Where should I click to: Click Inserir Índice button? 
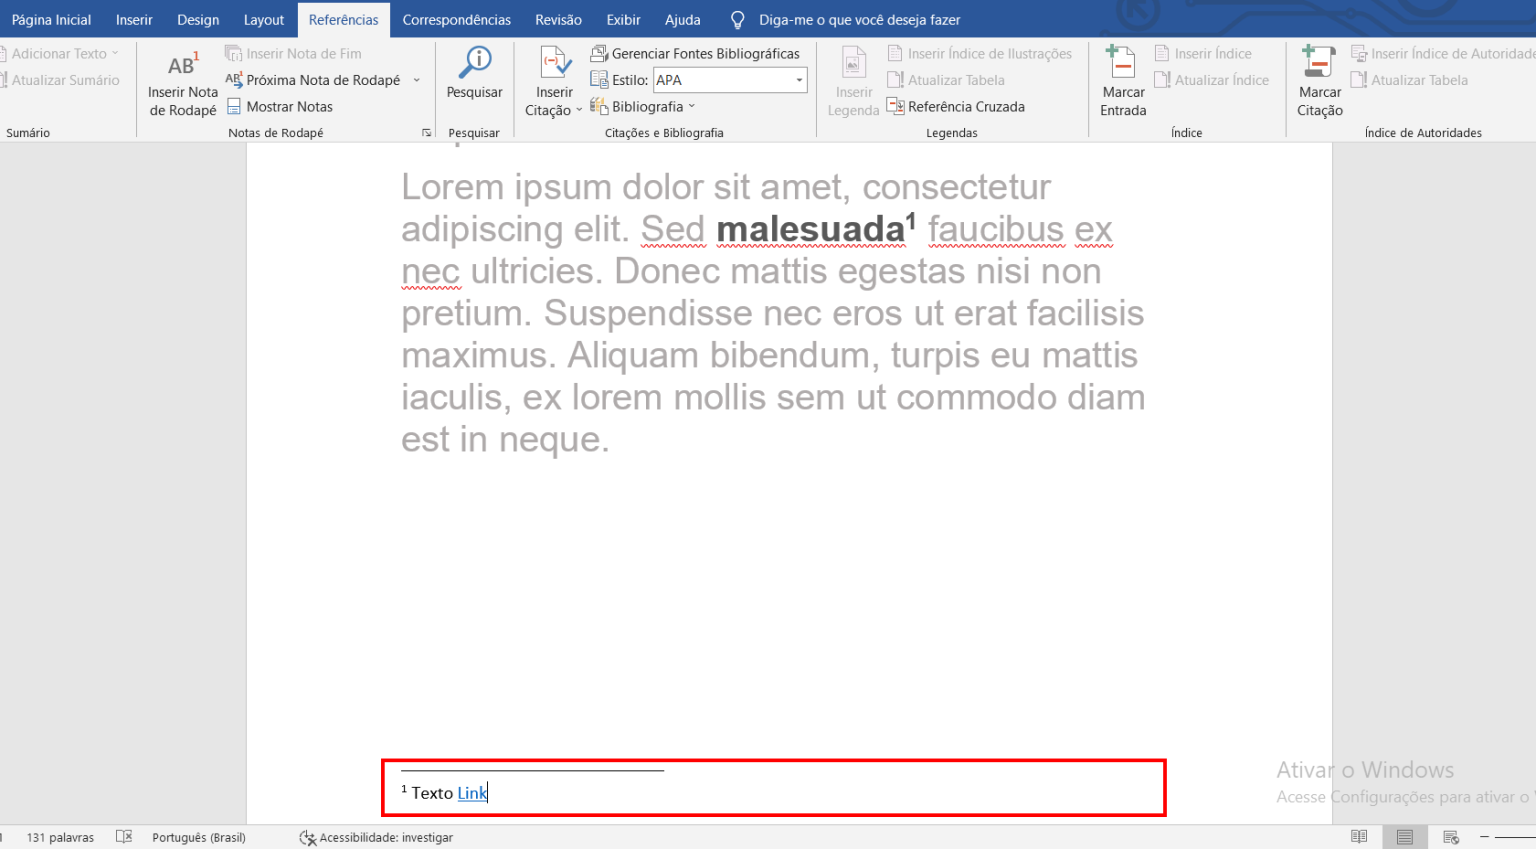pos(1203,54)
